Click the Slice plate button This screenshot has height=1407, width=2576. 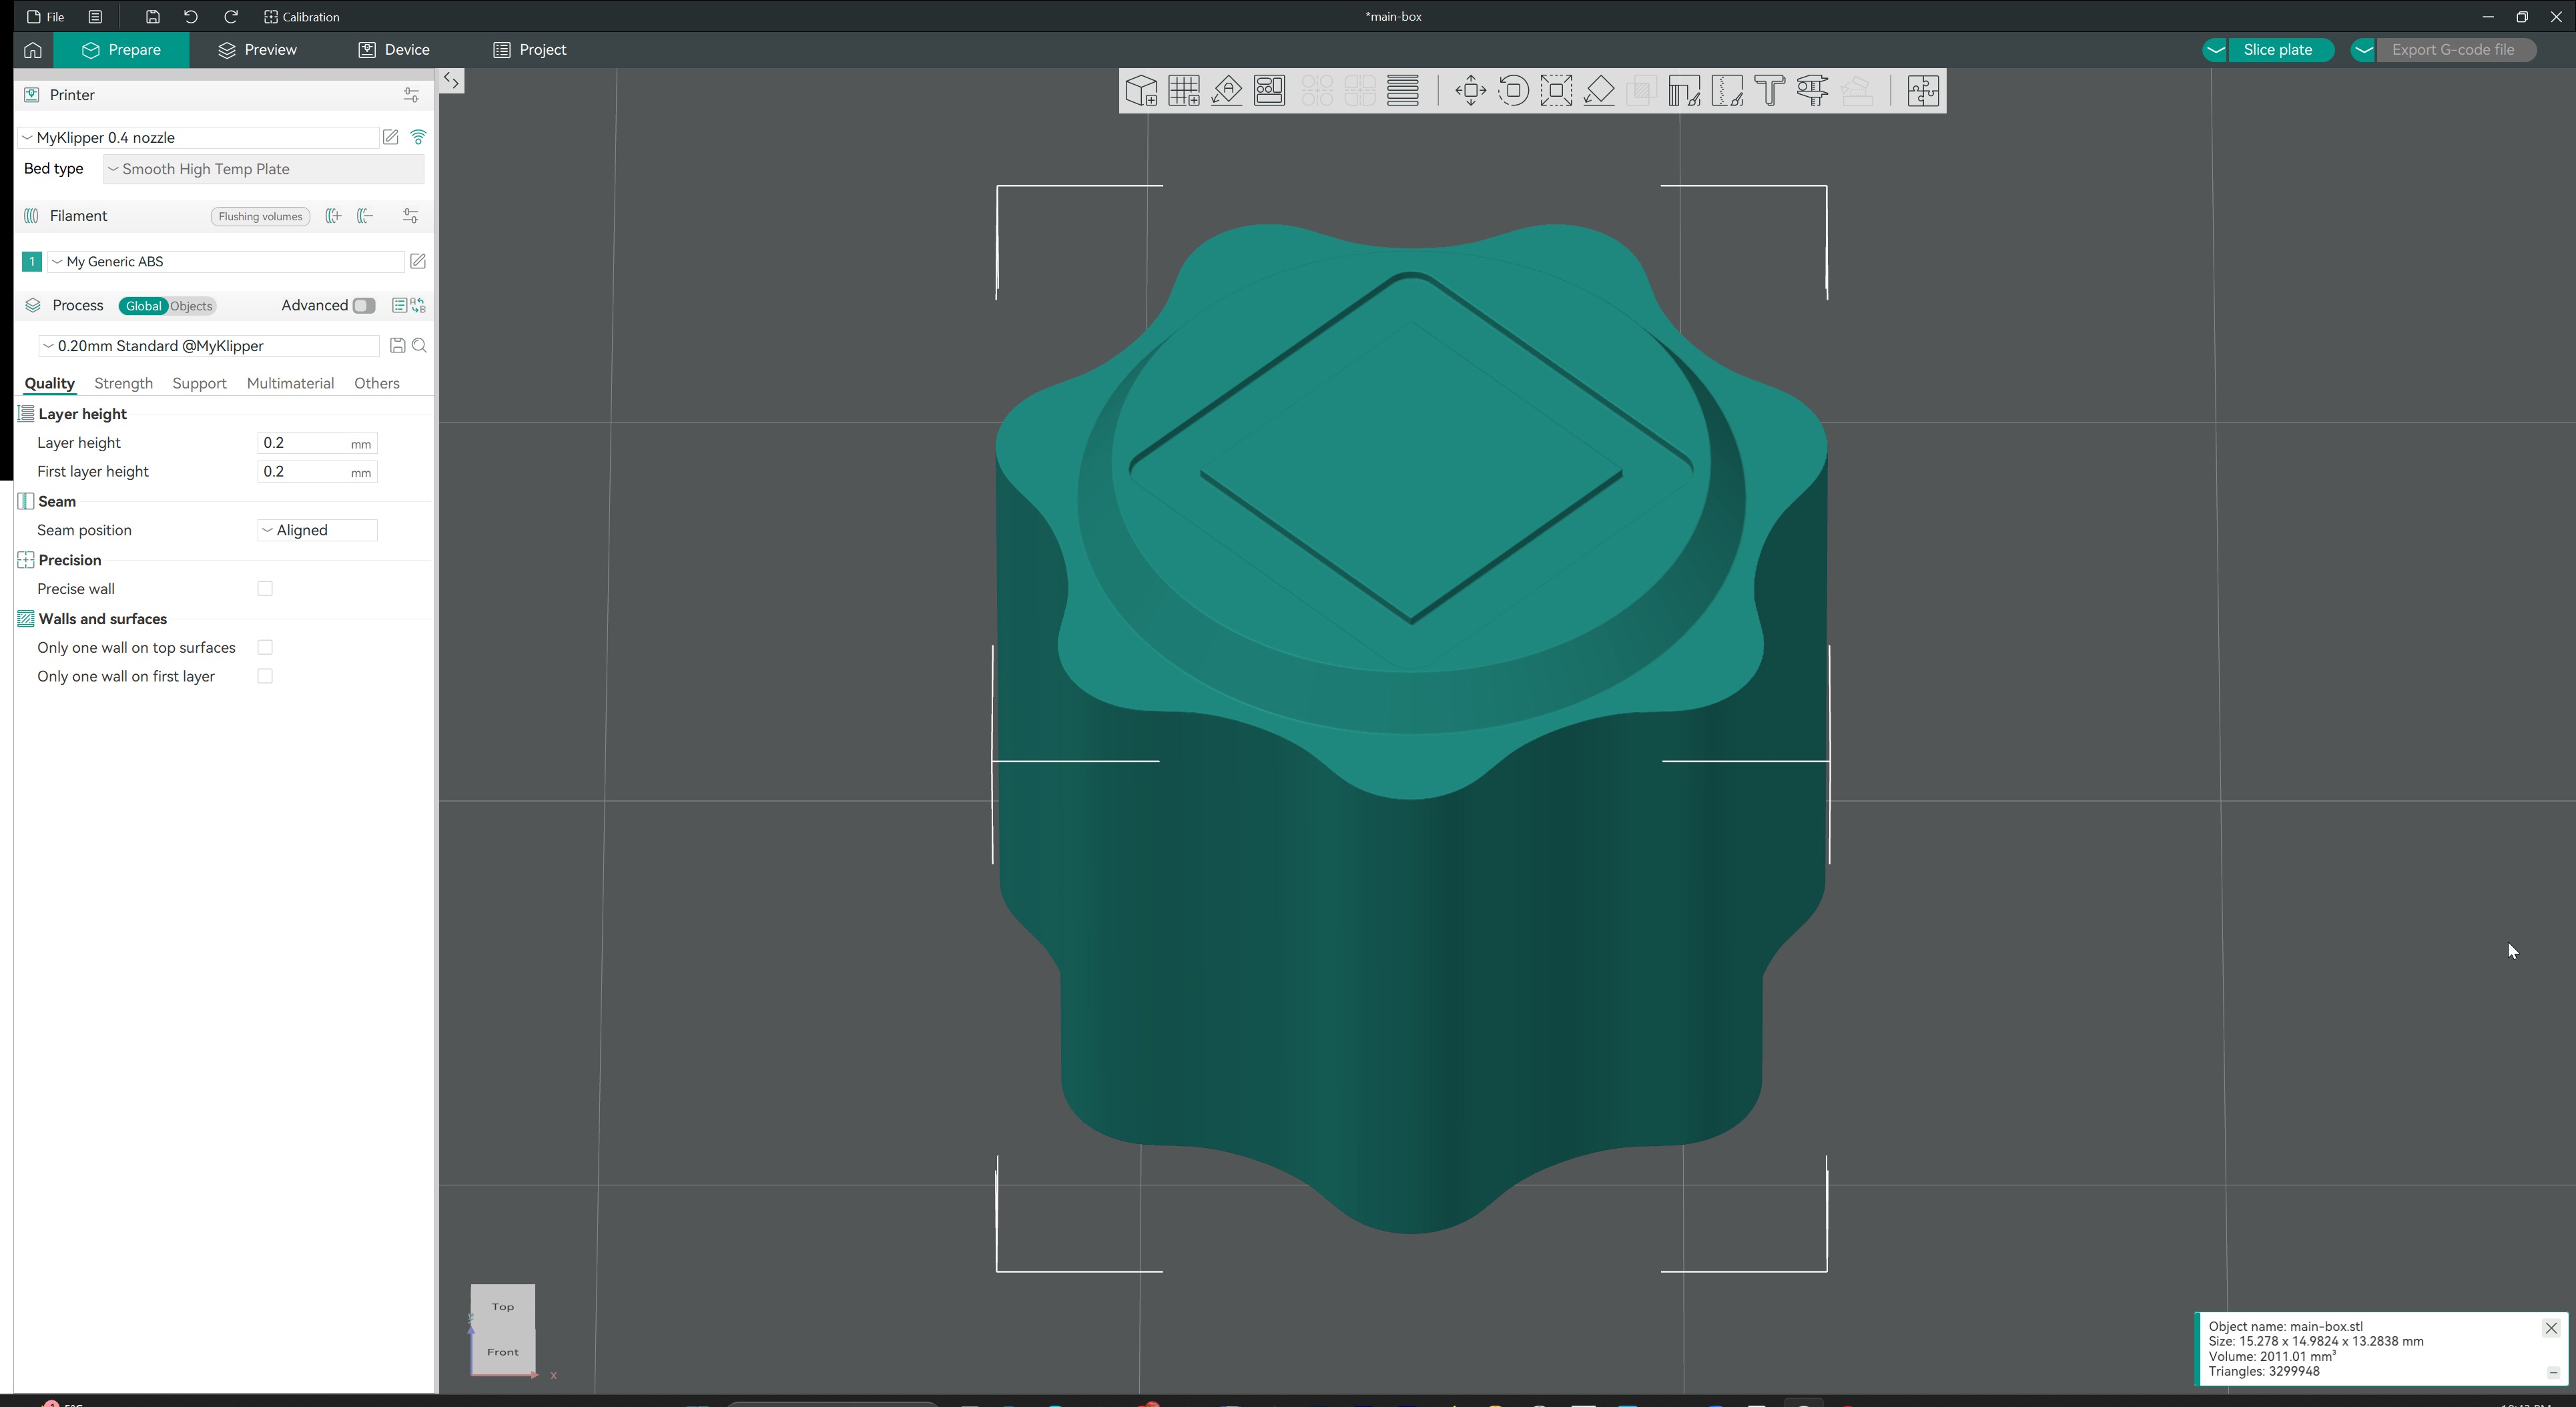pos(2278,50)
